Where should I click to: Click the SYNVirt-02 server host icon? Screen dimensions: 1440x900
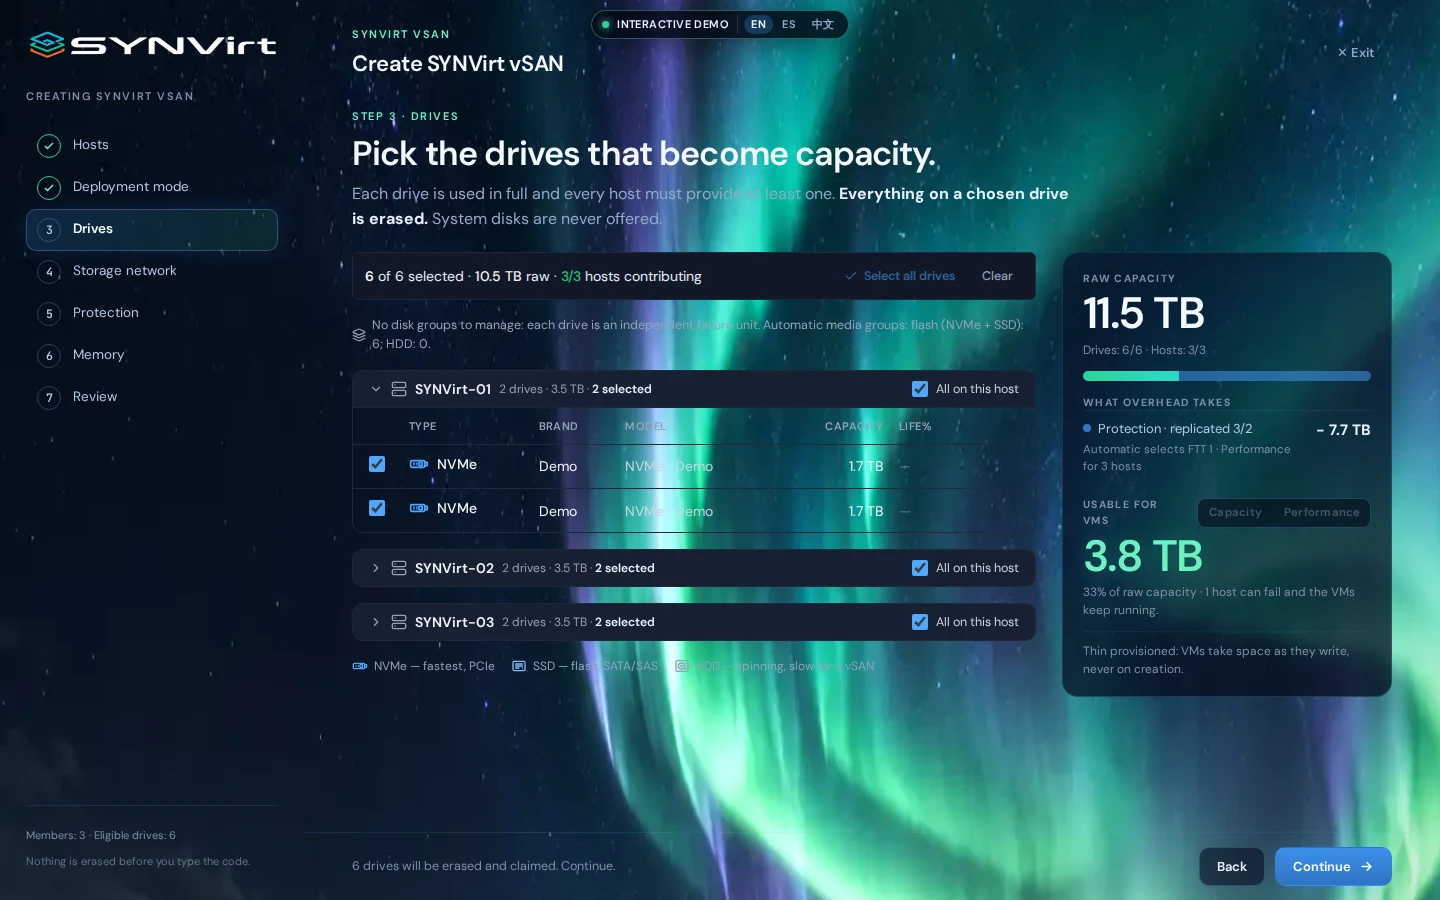pos(398,568)
